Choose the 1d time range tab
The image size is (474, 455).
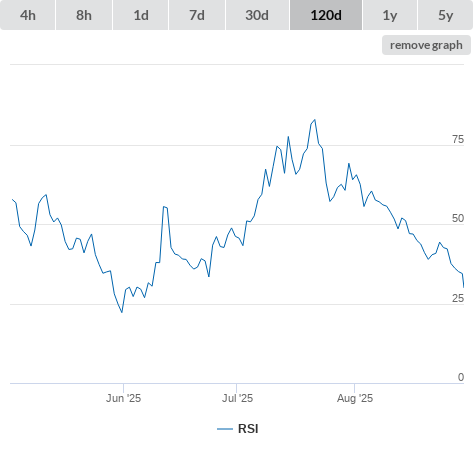141,15
